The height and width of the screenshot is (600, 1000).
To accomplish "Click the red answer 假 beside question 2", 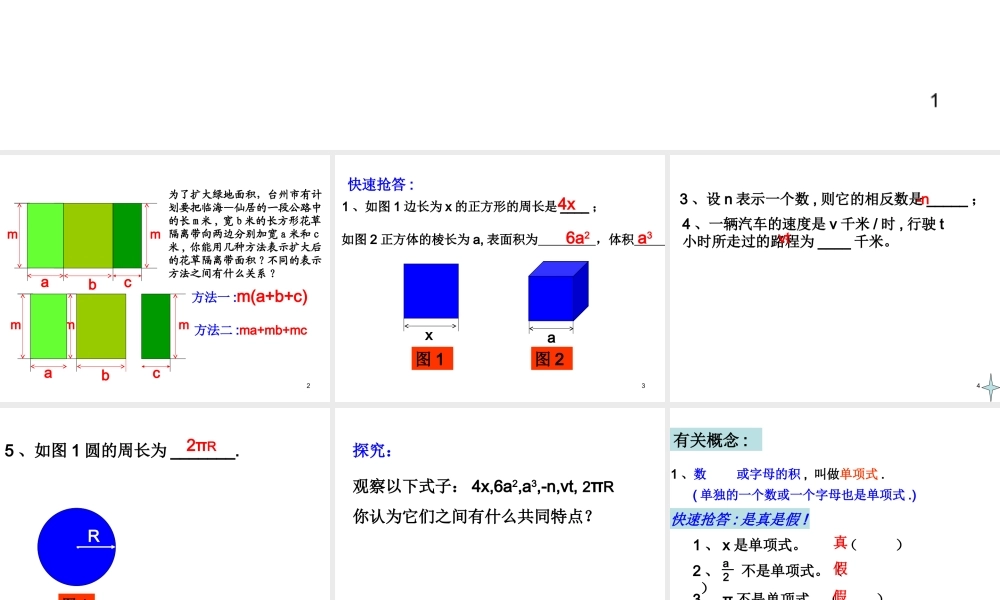I will point(838,568).
